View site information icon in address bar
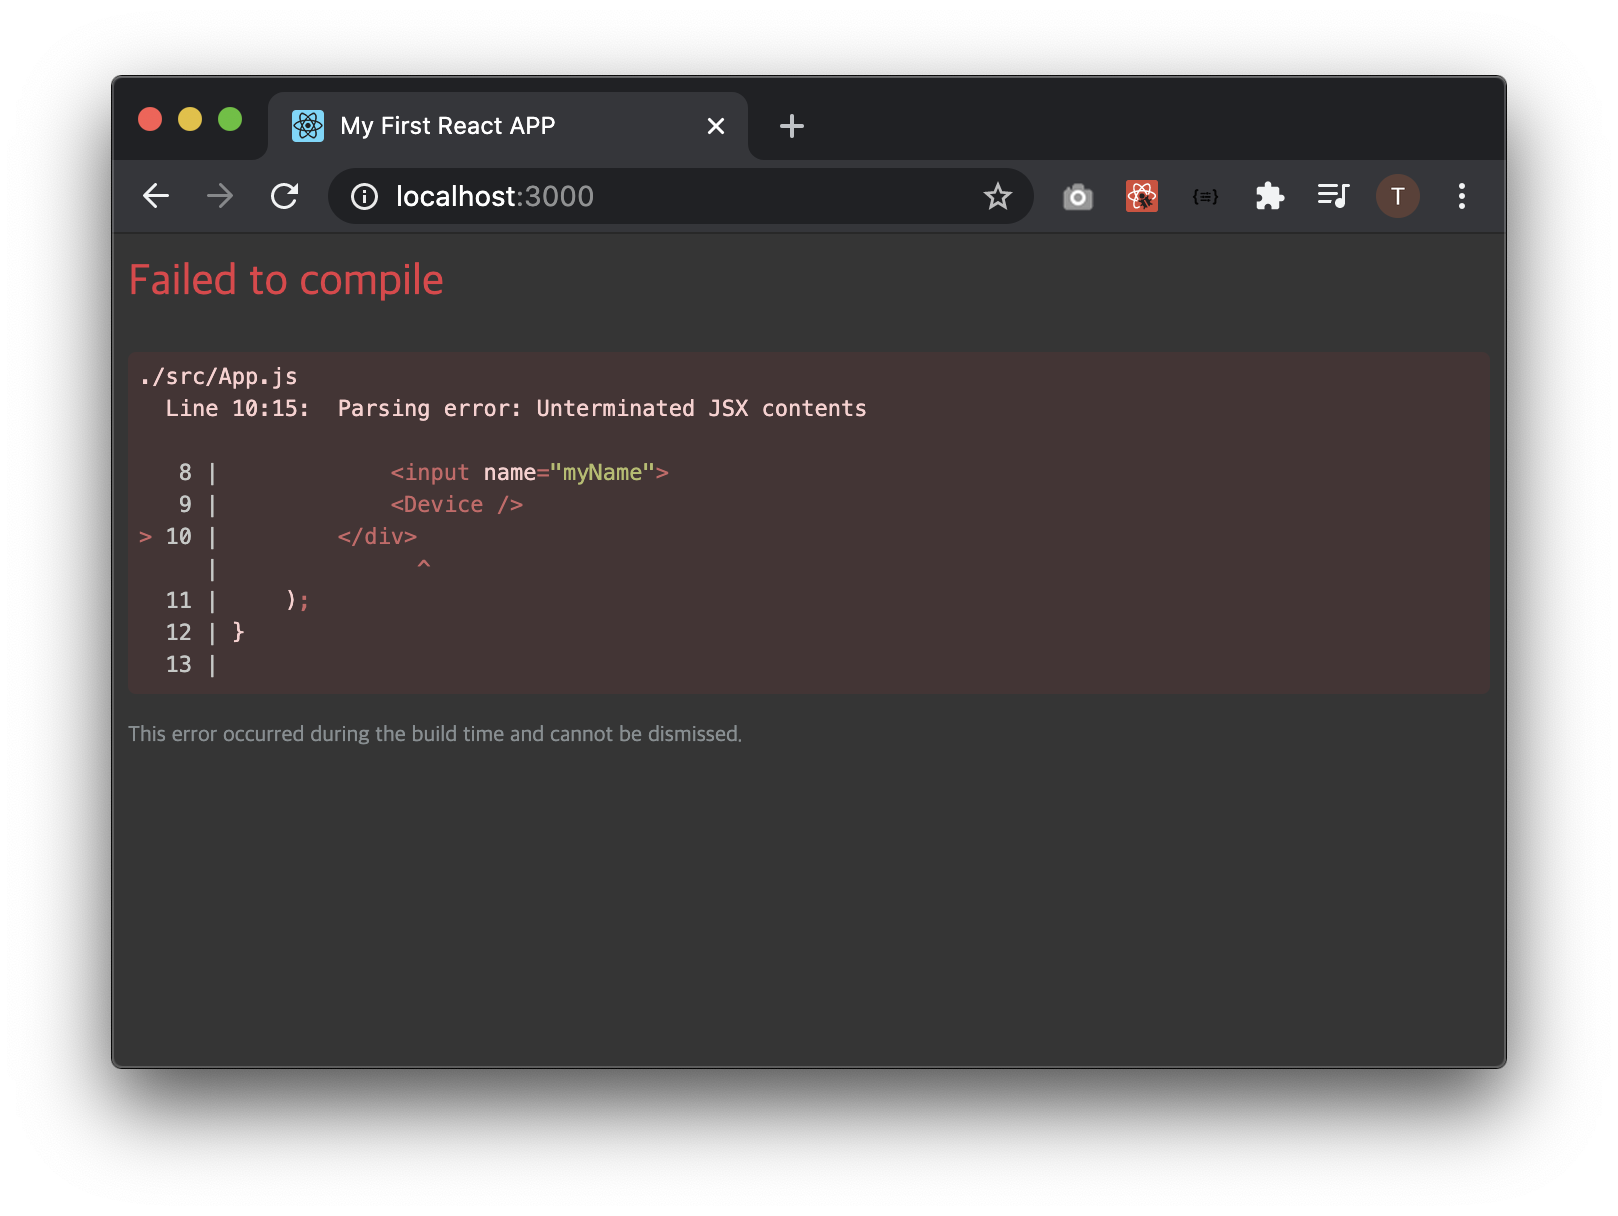Viewport: 1618px width, 1216px height. (365, 197)
